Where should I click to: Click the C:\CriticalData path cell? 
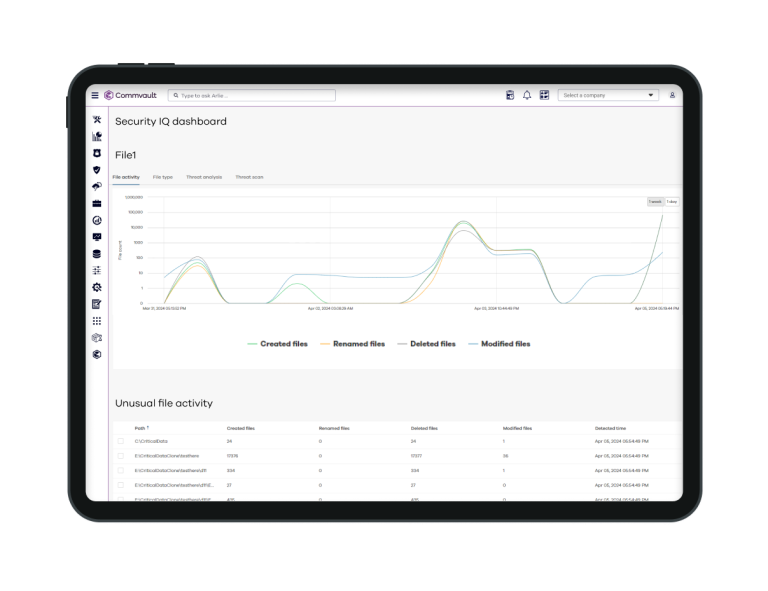pyautogui.click(x=151, y=441)
